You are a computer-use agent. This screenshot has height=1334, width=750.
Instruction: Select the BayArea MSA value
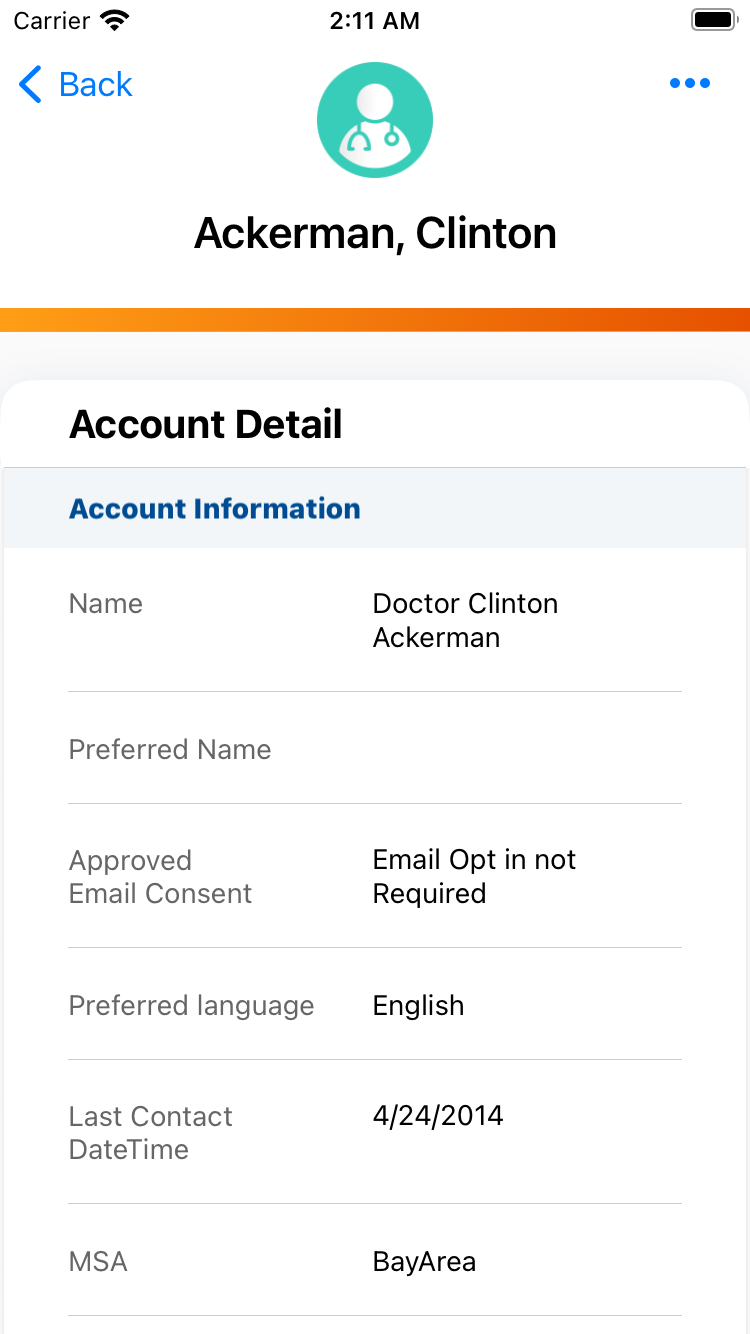424,1262
